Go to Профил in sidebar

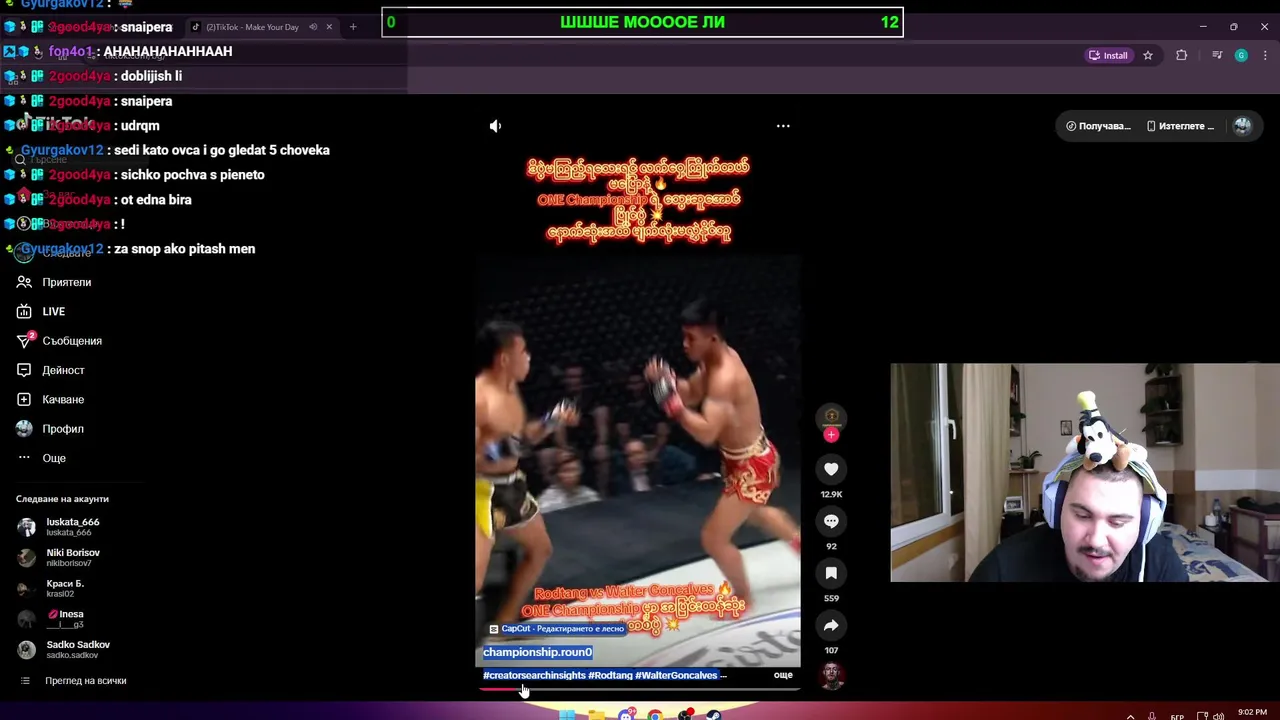tap(63, 429)
